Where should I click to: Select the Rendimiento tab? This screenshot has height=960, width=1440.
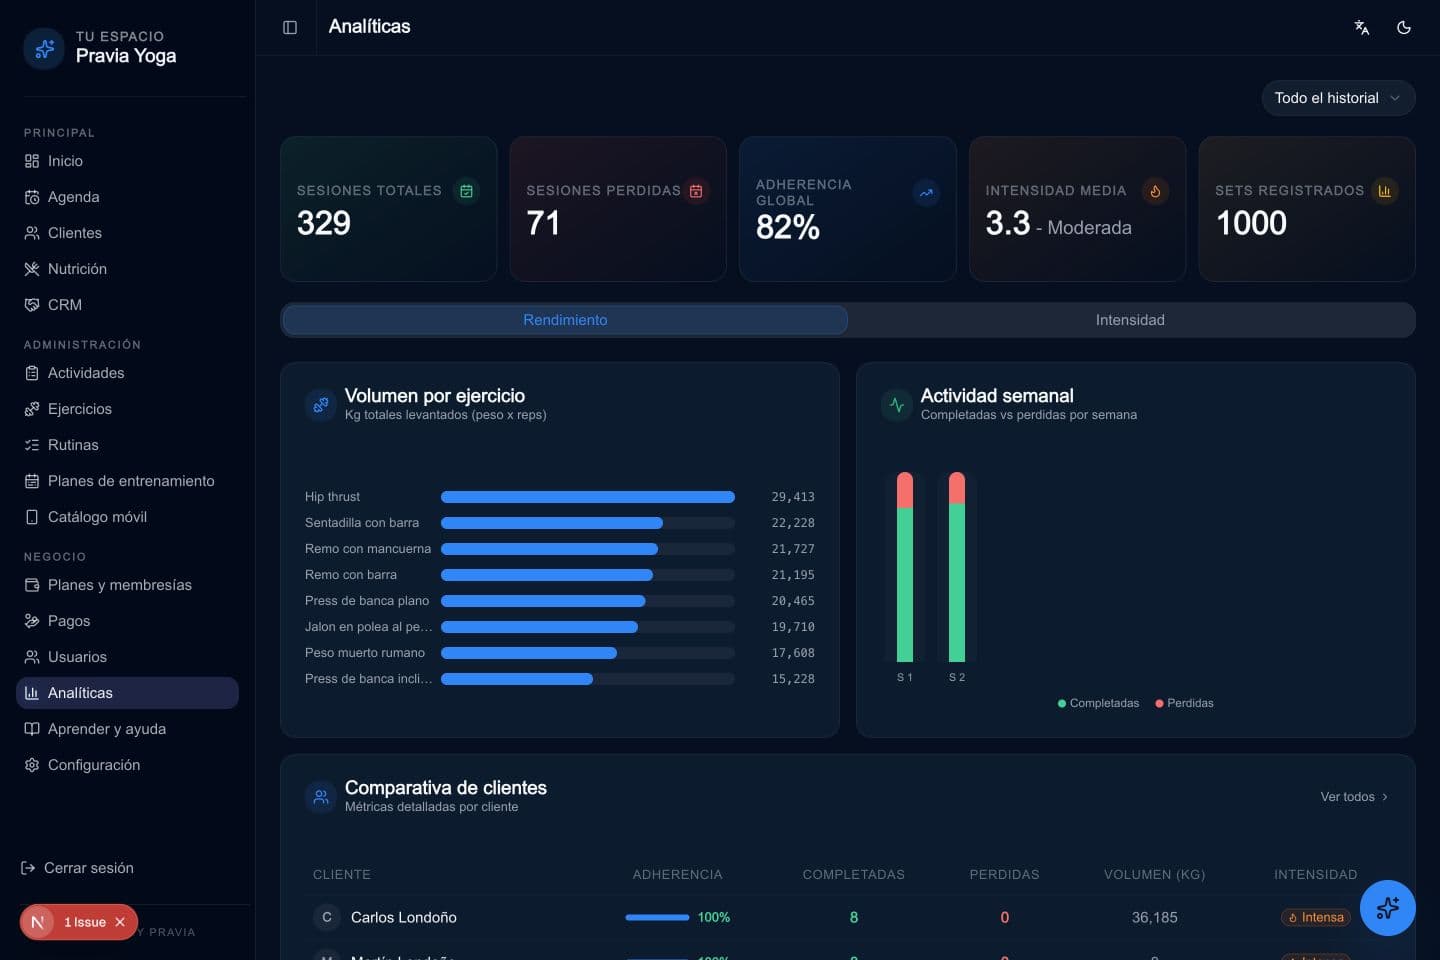pos(565,320)
